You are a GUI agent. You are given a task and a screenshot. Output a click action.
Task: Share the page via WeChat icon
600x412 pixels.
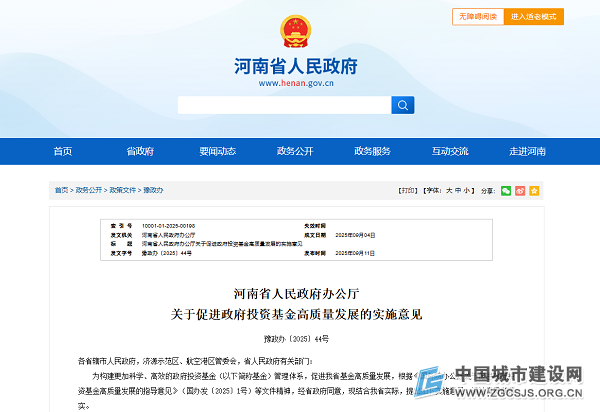[x=506, y=189]
